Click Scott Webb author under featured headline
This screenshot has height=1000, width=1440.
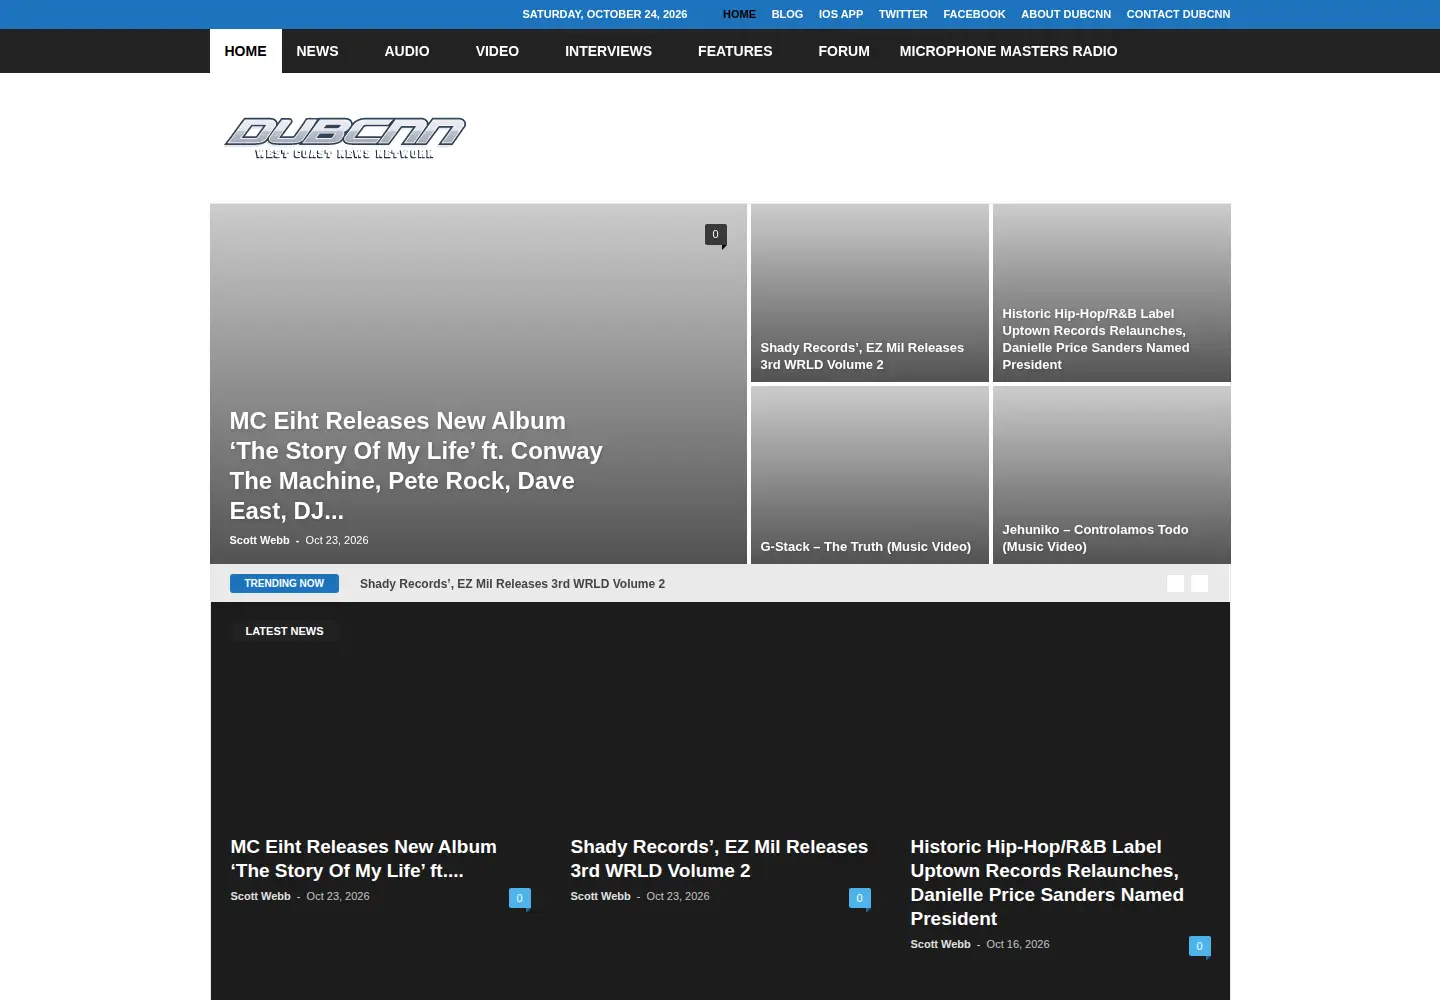pyautogui.click(x=259, y=540)
